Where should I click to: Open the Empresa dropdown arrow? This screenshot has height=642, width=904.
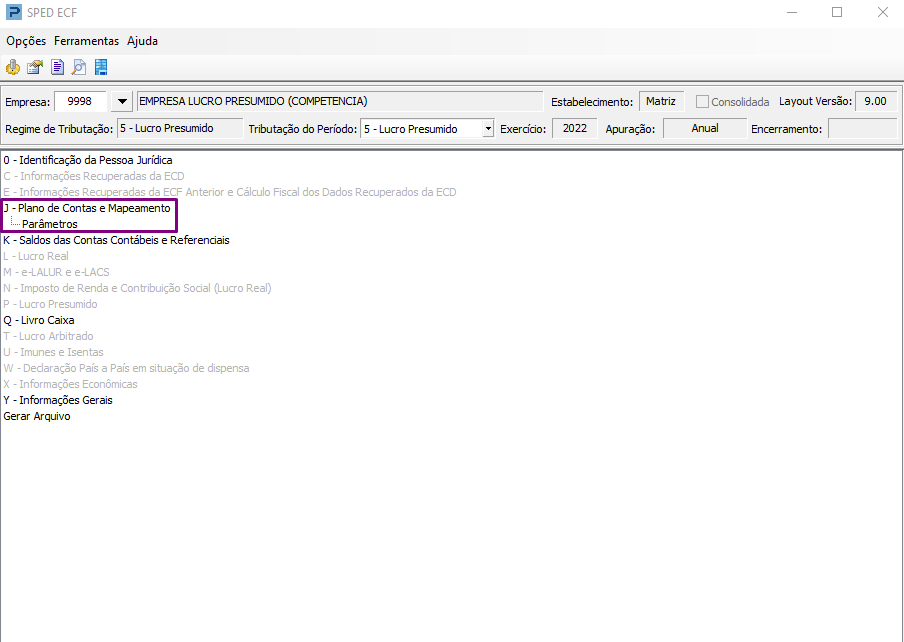point(122,101)
